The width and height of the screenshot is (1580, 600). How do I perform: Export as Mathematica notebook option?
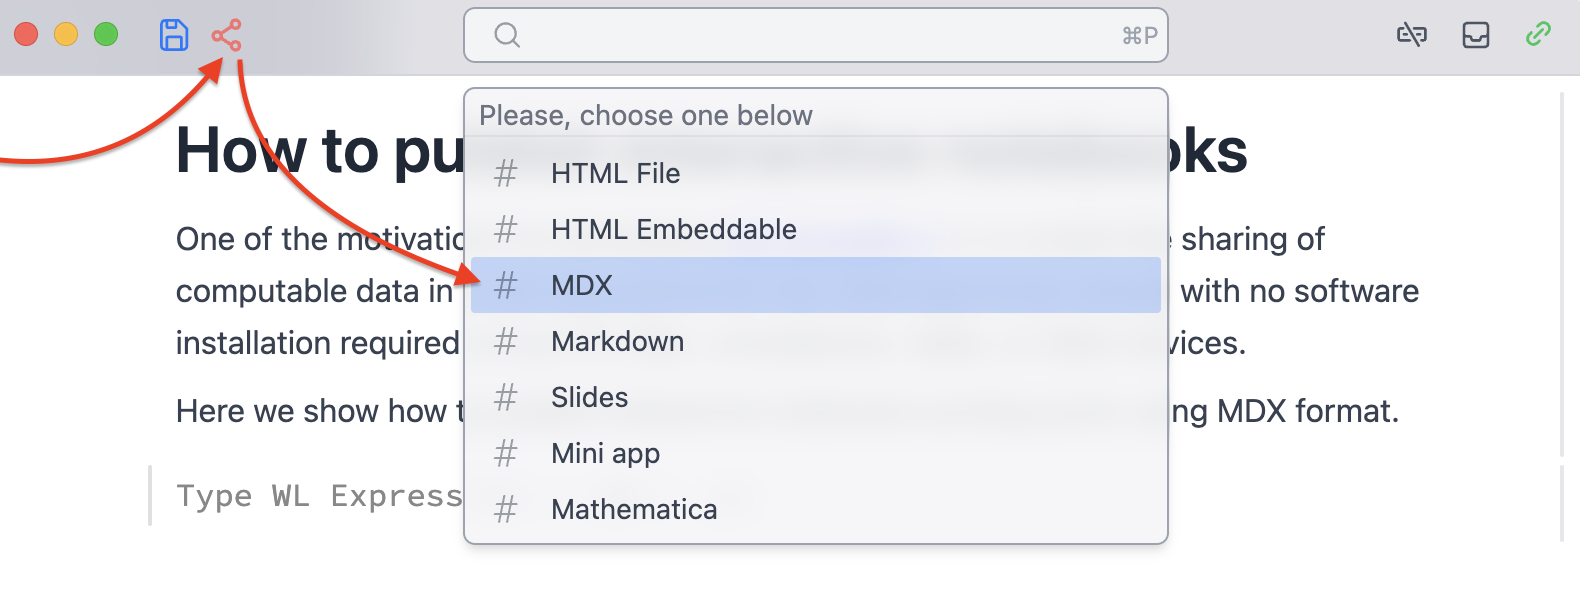click(634, 510)
